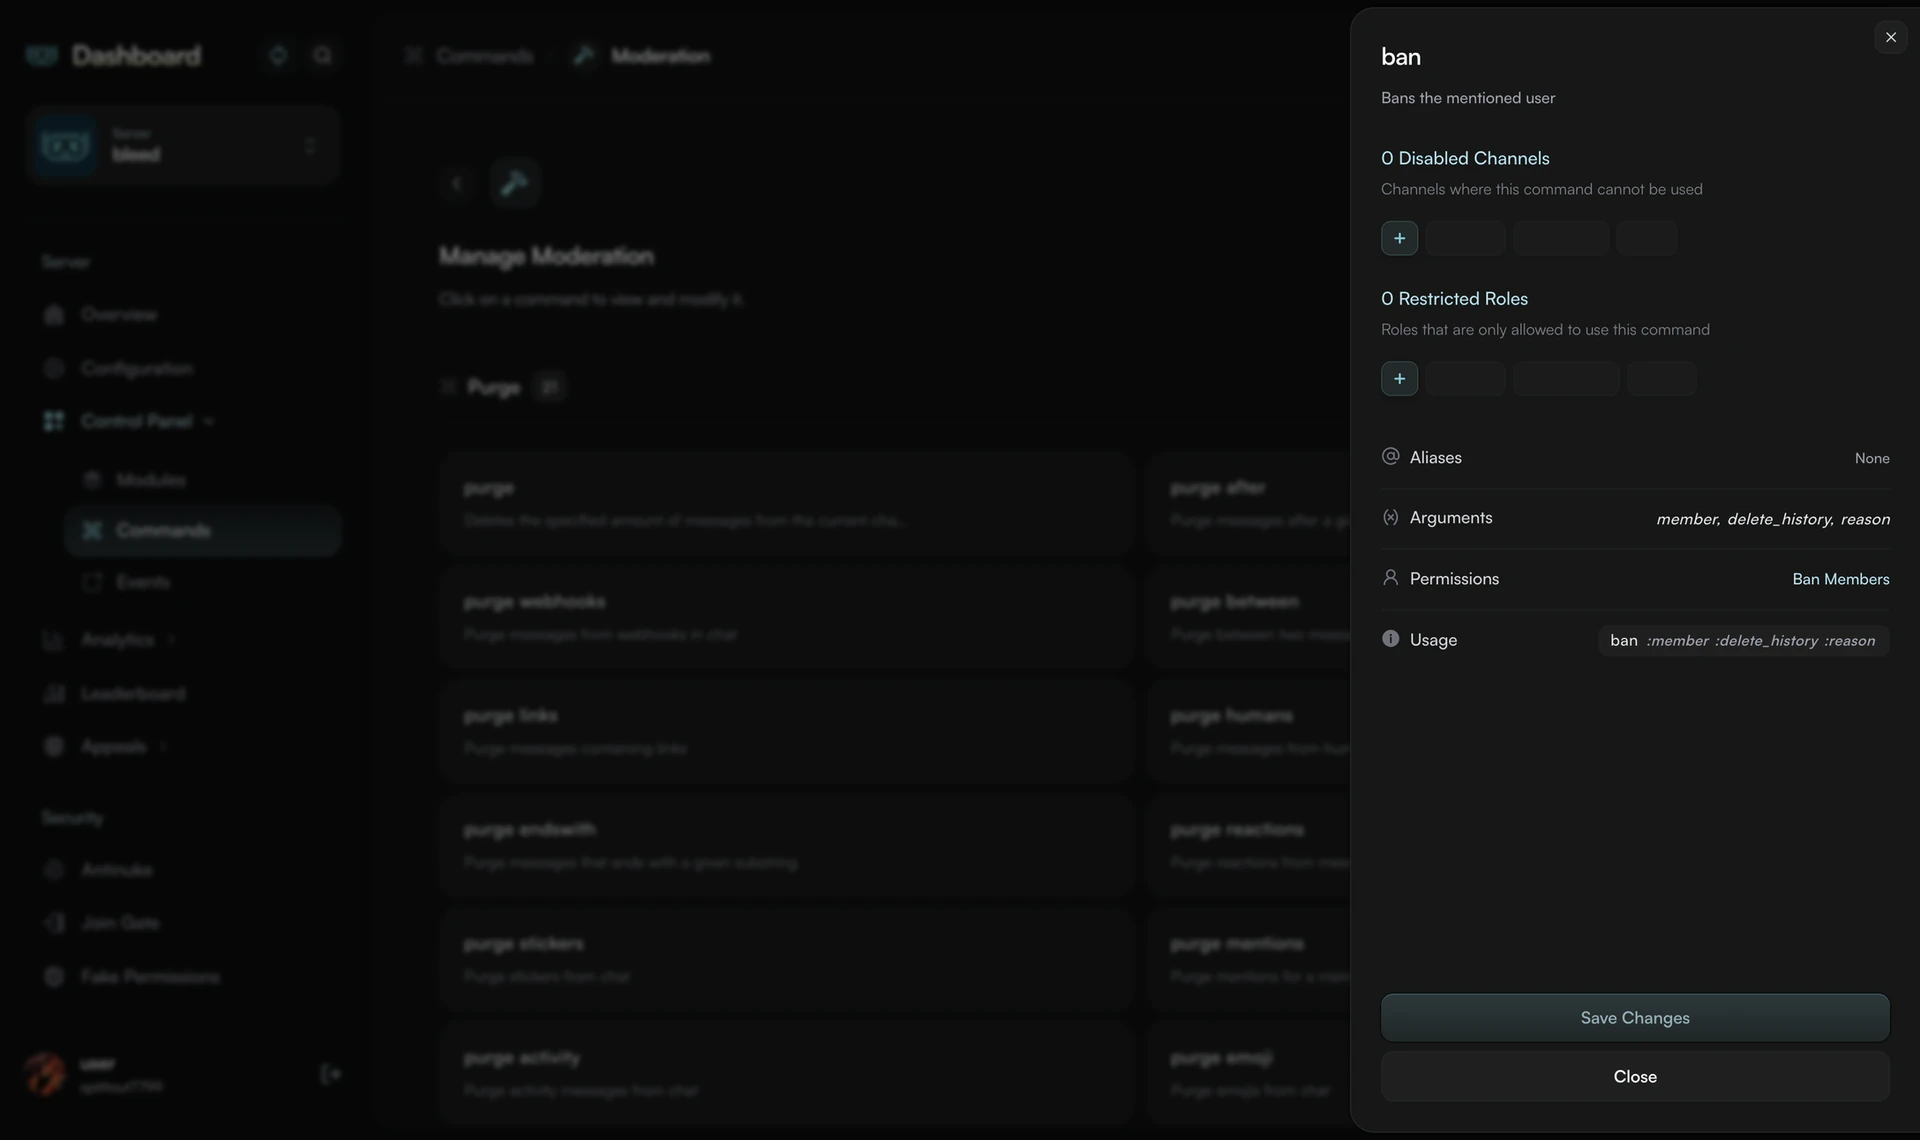Screen dimensions: 1920x1140
Task: Open the purge emoji command card
Action: click(1248, 1073)
